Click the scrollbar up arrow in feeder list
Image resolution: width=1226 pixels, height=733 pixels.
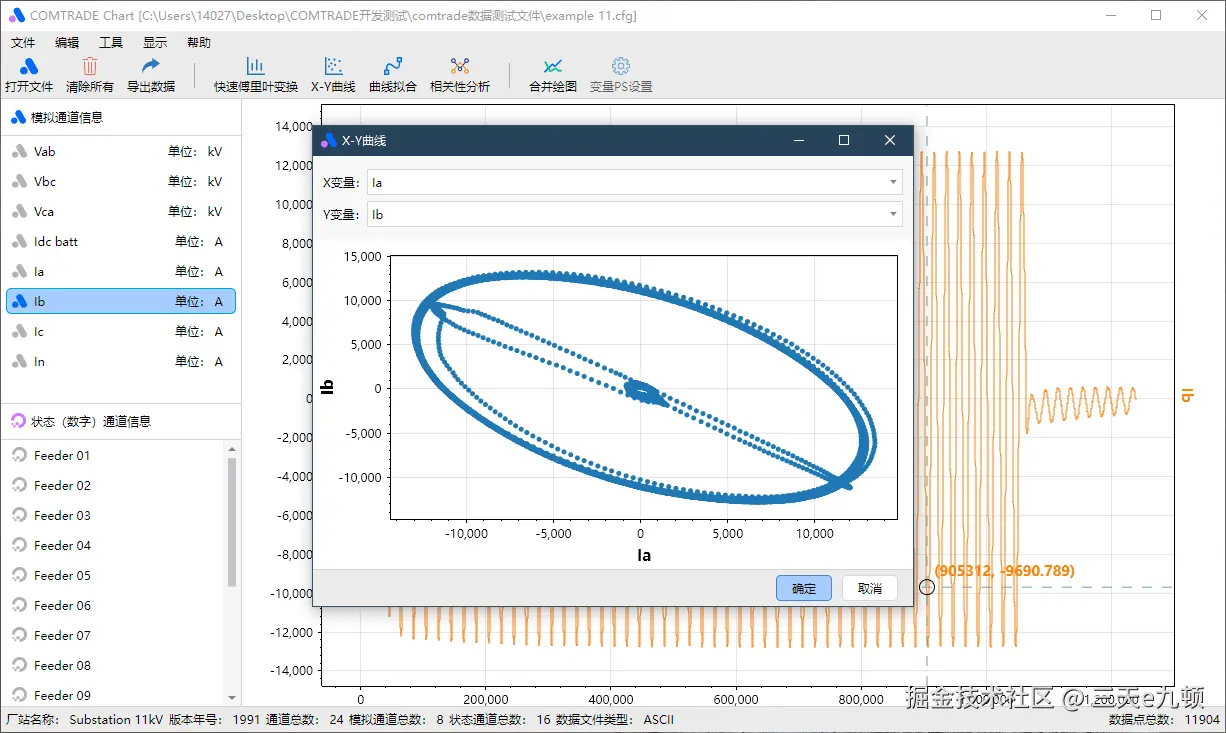232,449
